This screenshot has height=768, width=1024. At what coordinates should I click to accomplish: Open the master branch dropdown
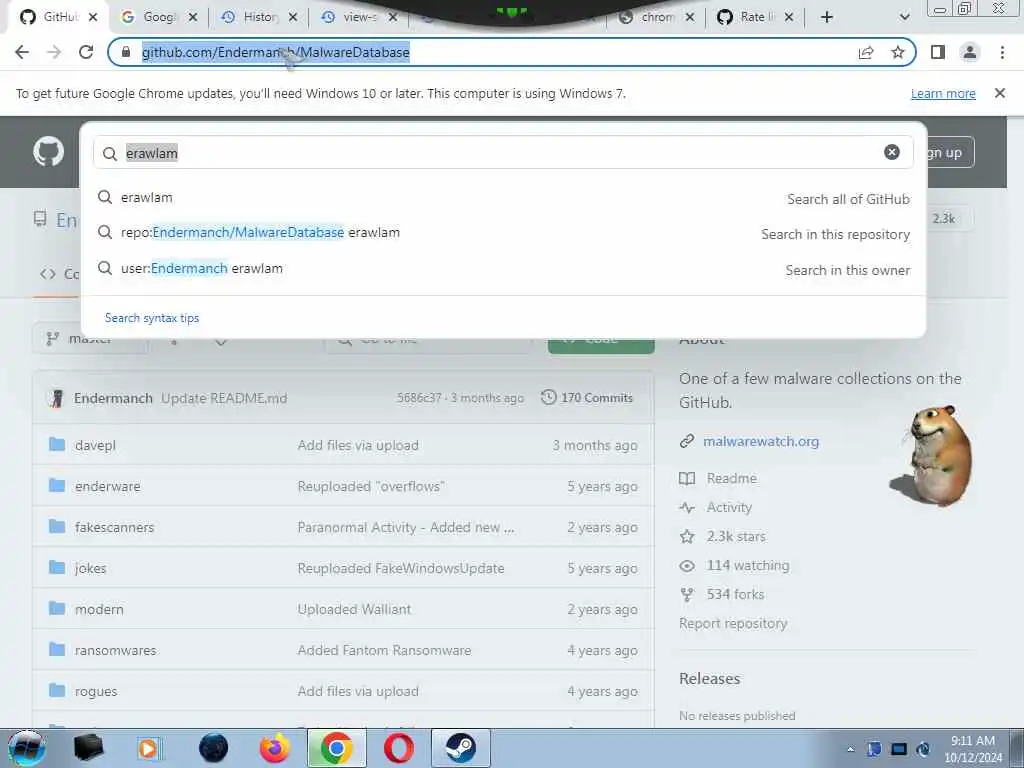point(89,339)
